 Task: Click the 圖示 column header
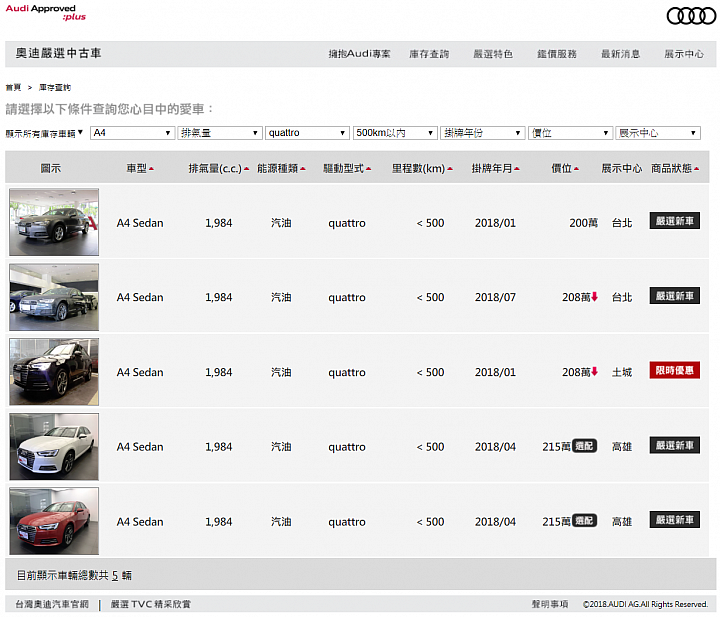point(51,169)
